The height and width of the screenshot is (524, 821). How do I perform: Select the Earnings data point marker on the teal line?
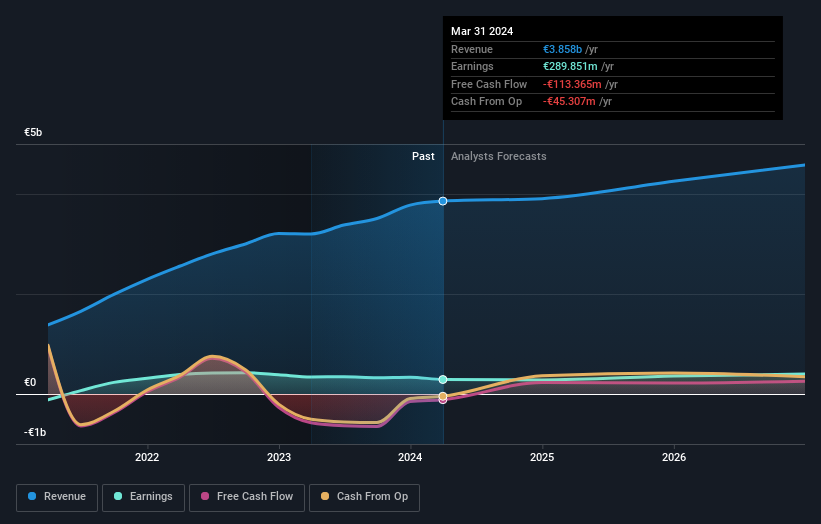point(443,380)
